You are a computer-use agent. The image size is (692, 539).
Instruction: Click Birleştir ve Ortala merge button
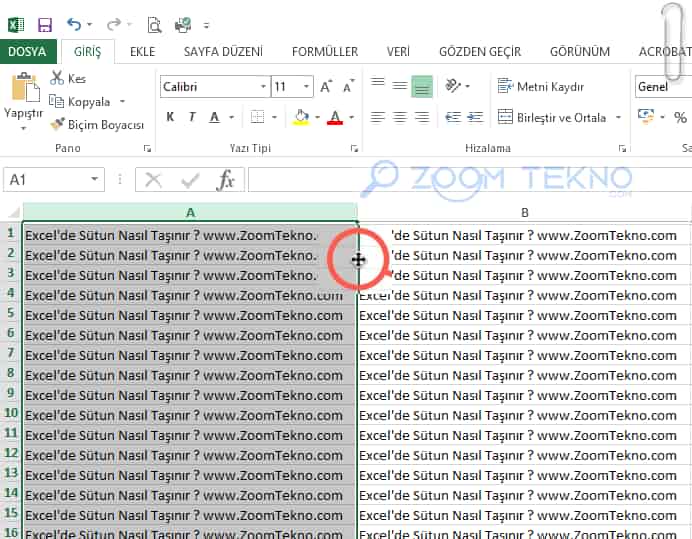pyautogui.click(x=552, y=117)
